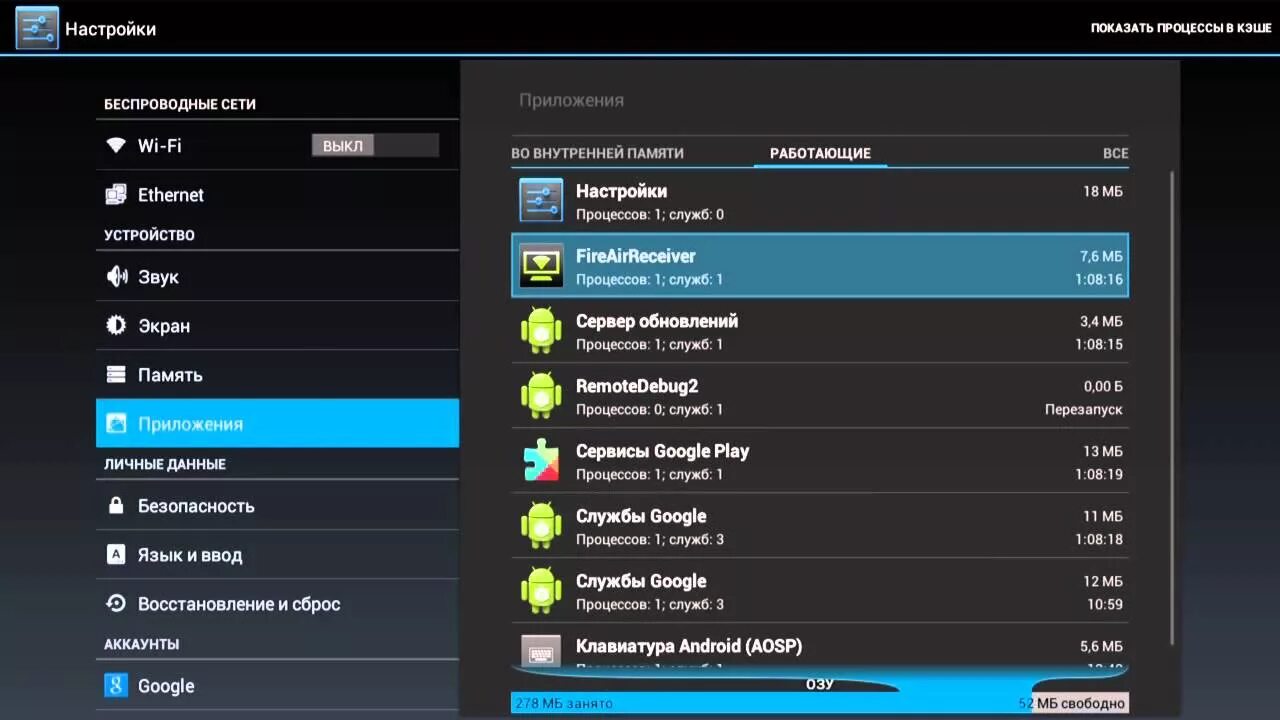Screen dimensions: 1280x720
Task: Click the 52 МБ свободно RAM segment
Action: pyautogui.click(x=1080, y=703)
